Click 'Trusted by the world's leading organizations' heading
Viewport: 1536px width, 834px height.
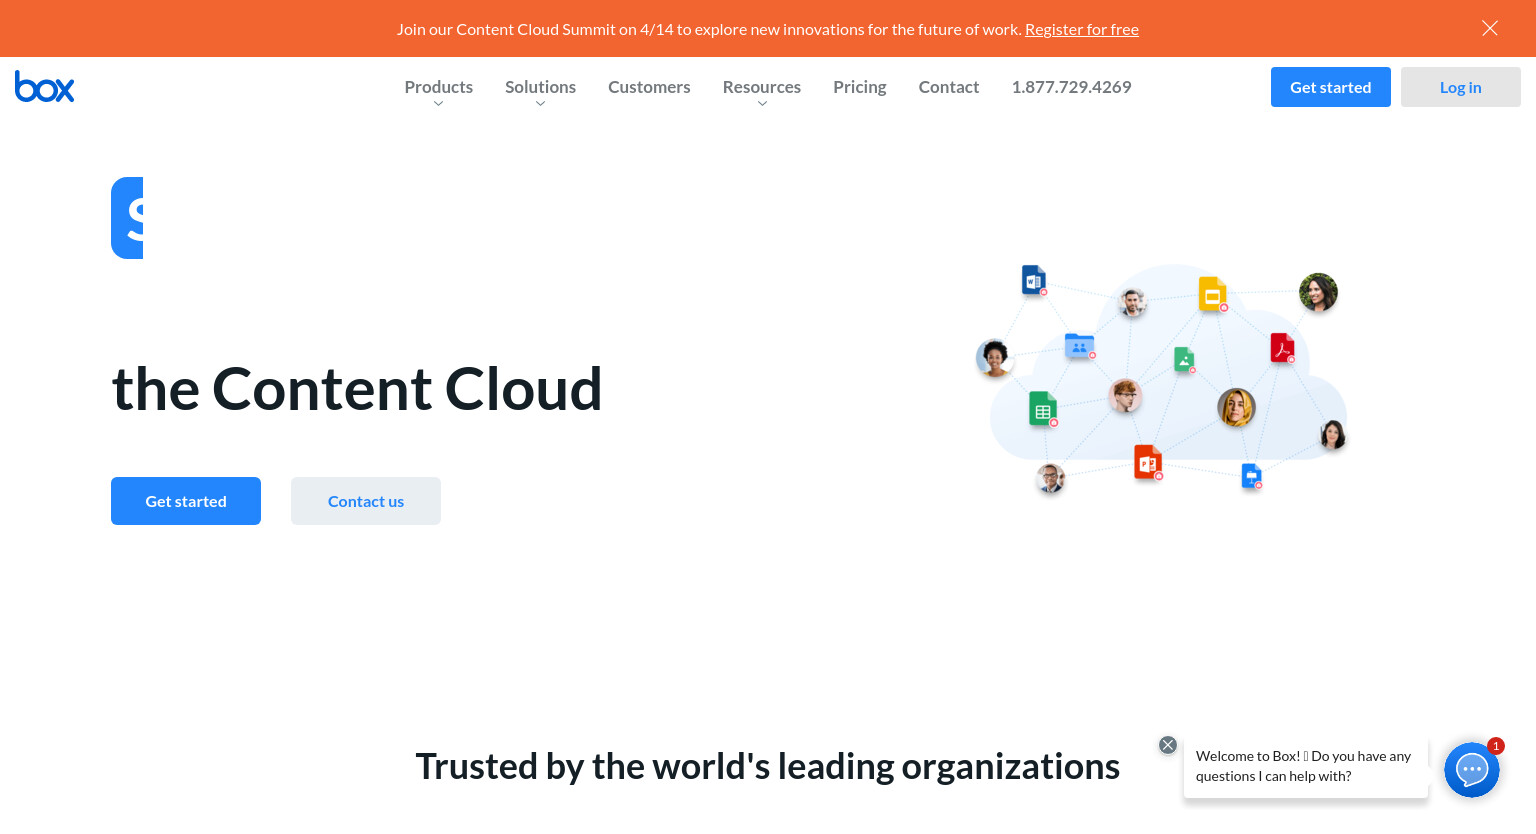(768, 767)
